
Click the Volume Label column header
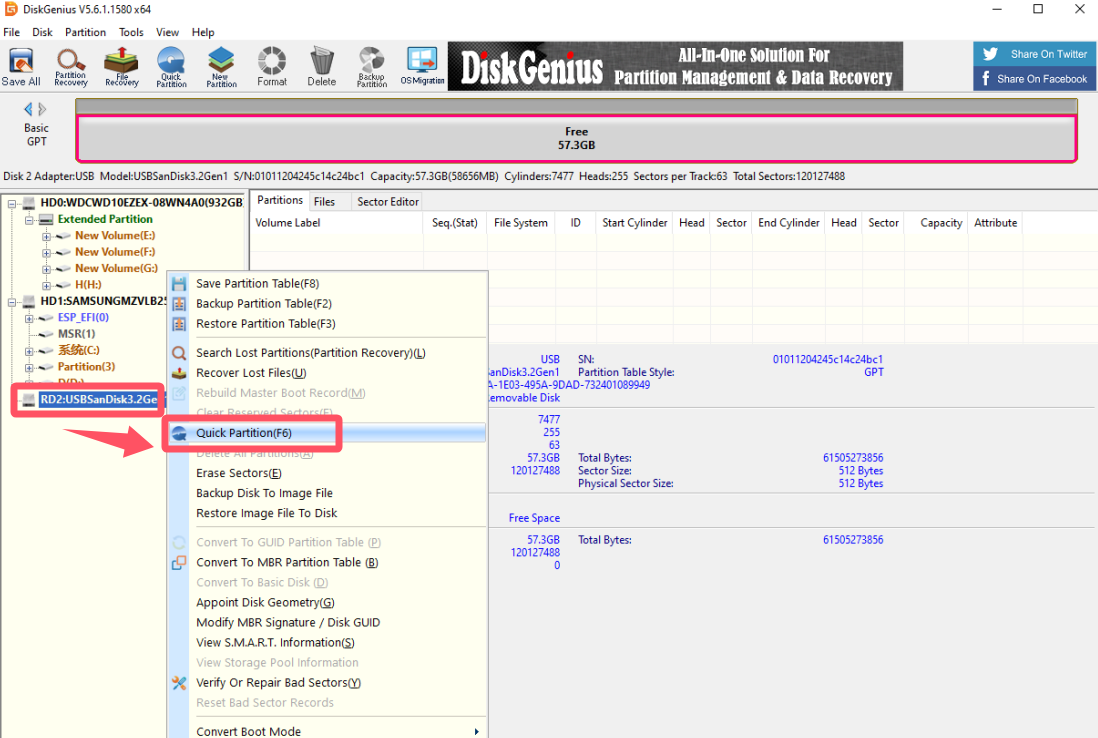(x=337, y=223)
